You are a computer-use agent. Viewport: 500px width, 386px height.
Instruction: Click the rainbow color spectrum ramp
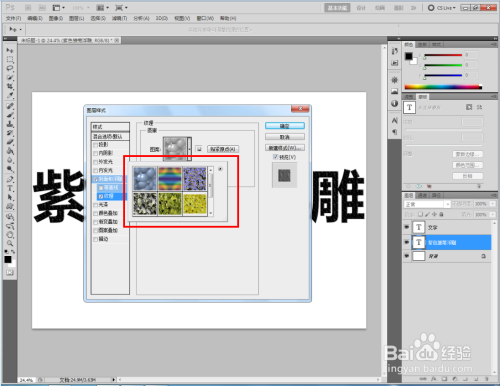coord(443,87)
